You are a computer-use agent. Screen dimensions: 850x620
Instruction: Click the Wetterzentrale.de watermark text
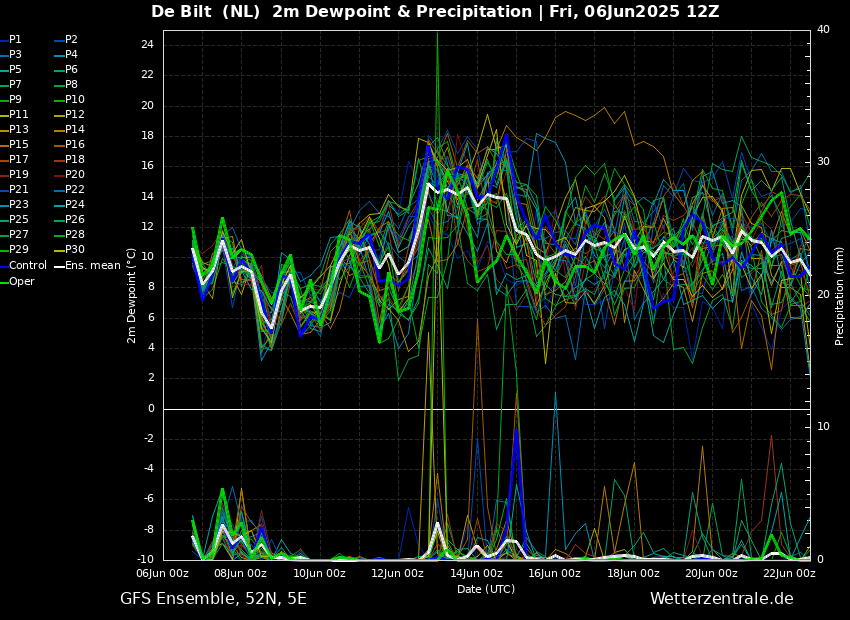tap(722, 599)
